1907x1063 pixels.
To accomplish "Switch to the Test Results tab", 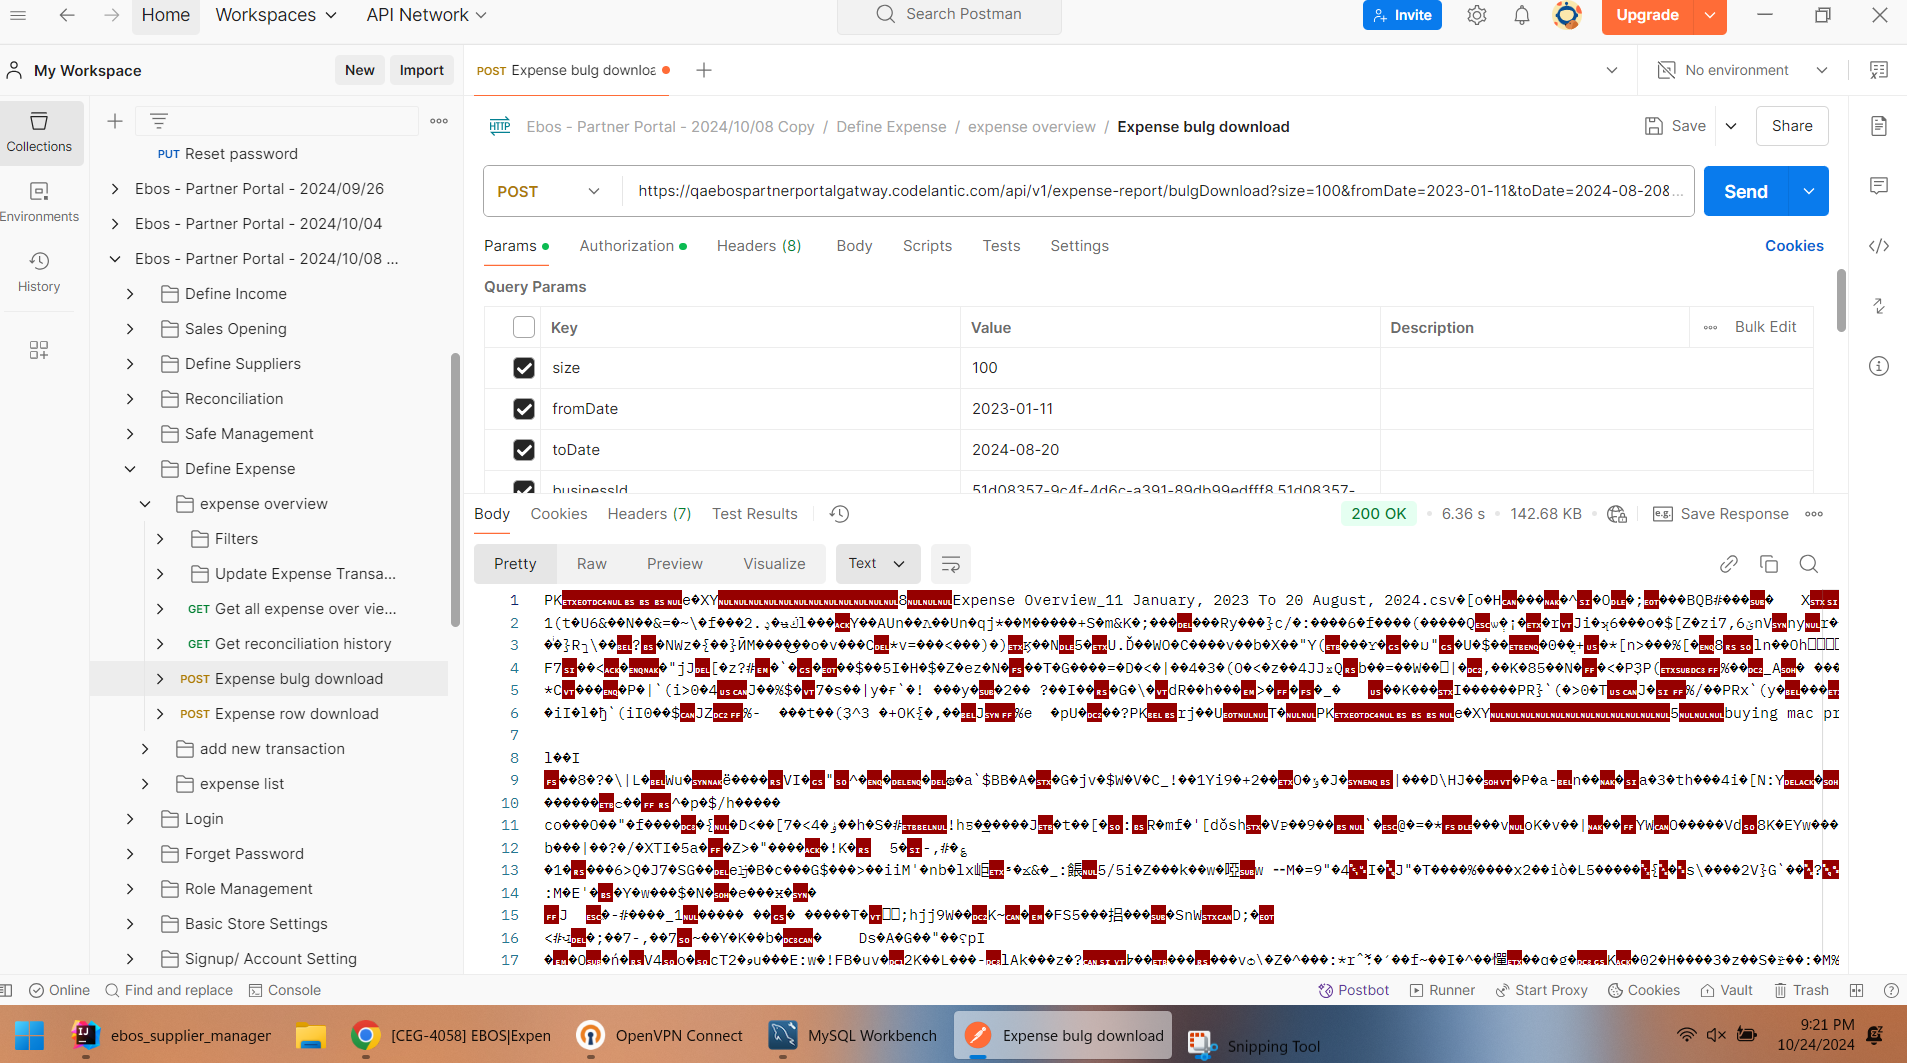I will pos(755,514).
